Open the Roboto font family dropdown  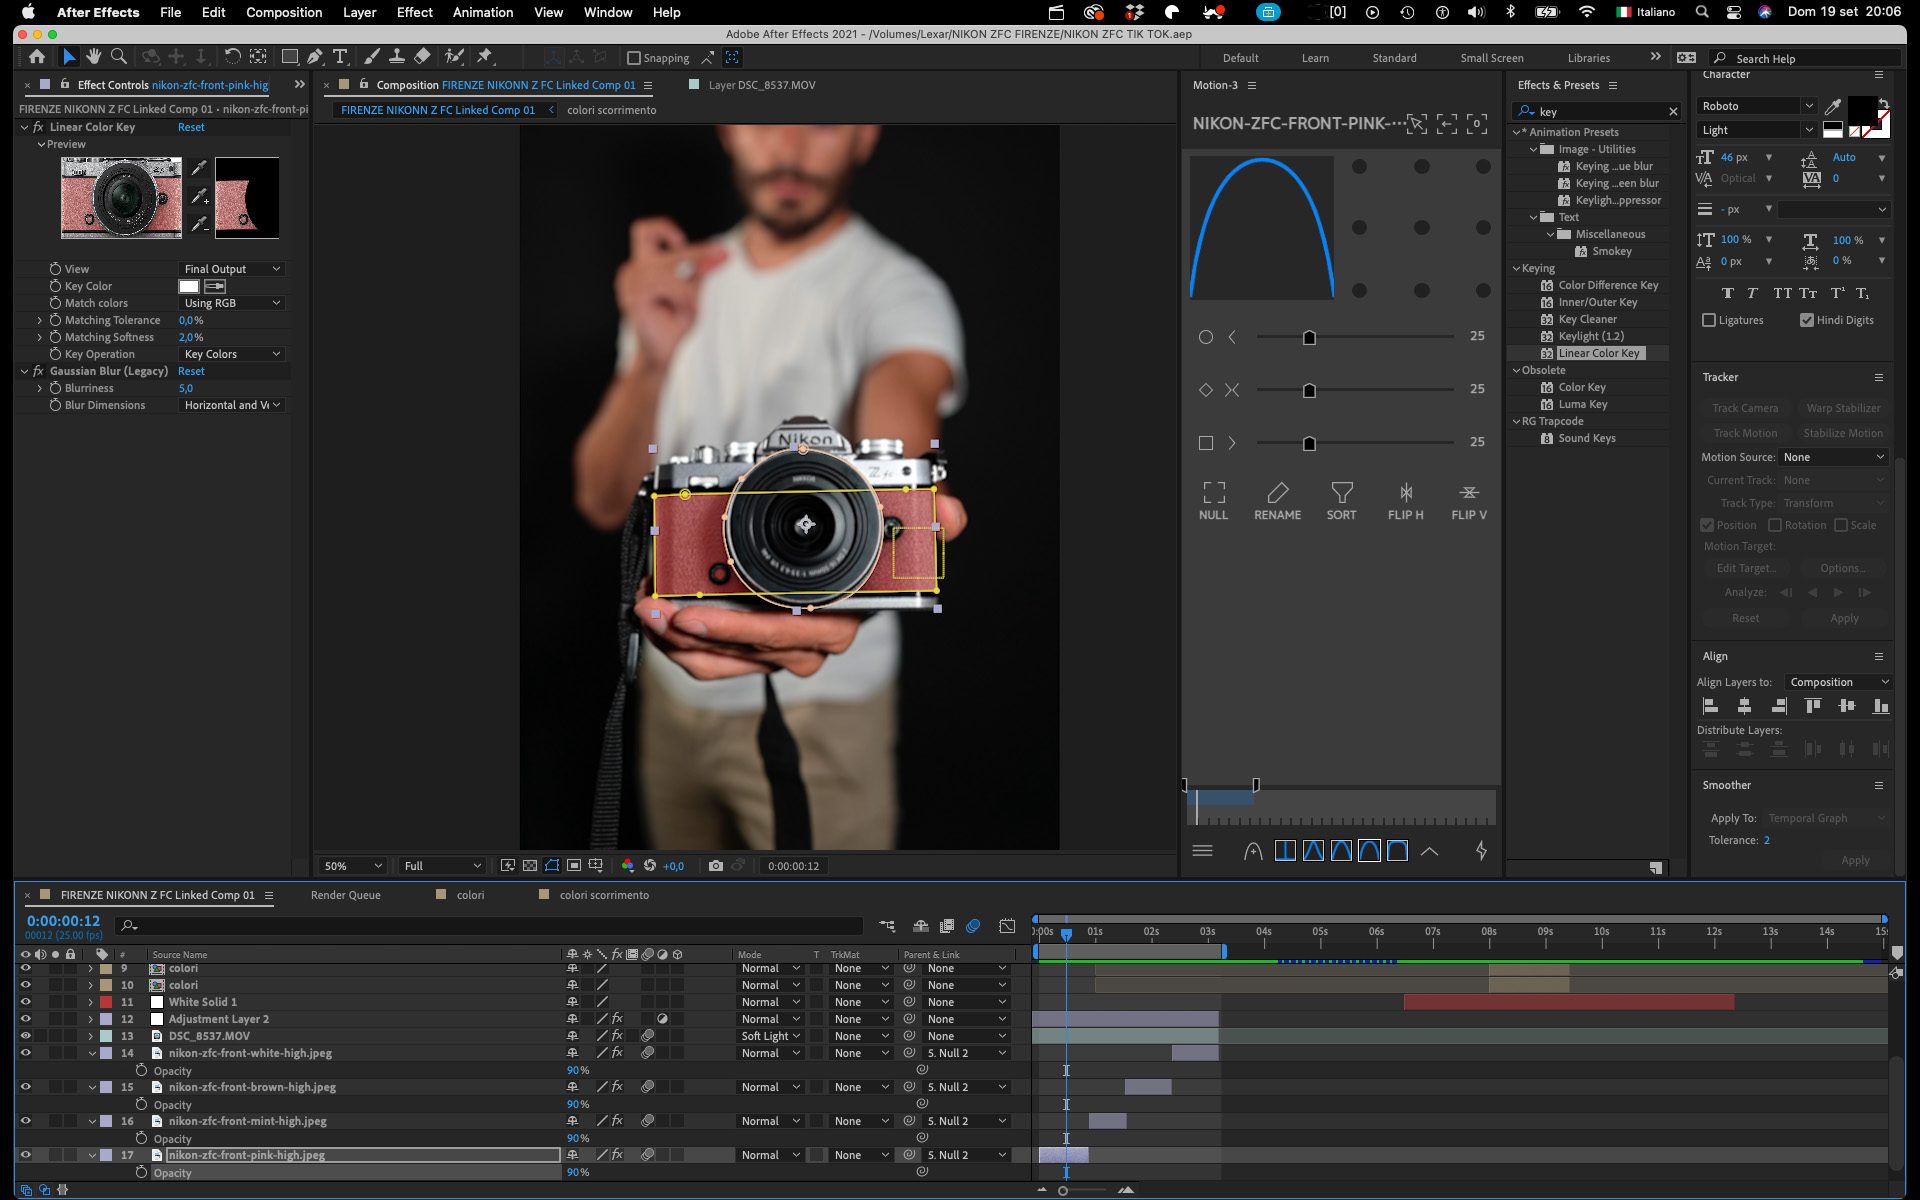1756,106
